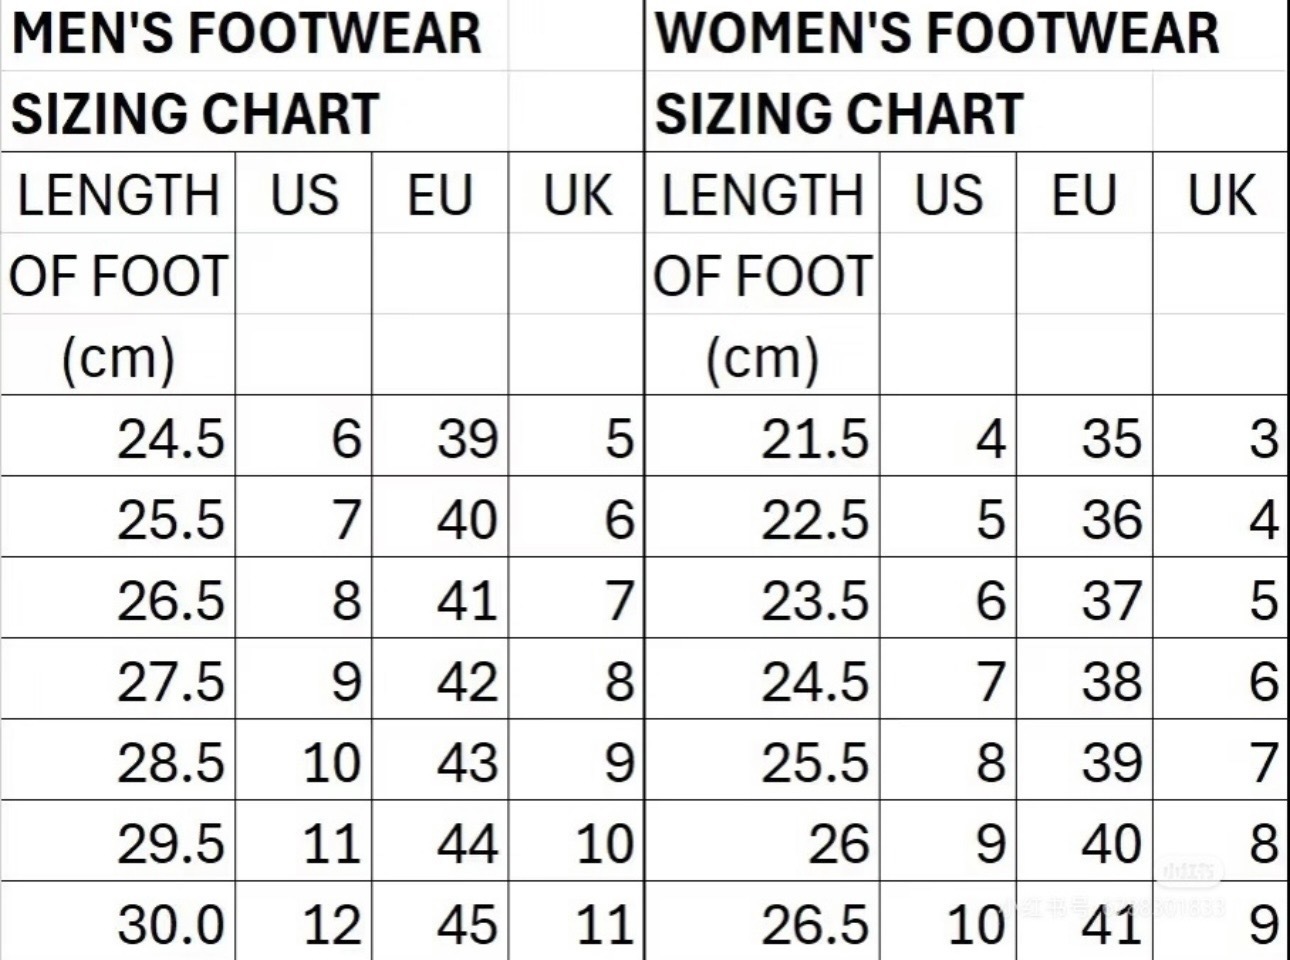The width and height of the screenshot is (1290, 960).
Task: Select the WOMEN'S FOOTWEAR title cell
Action: tap(936, 34)
